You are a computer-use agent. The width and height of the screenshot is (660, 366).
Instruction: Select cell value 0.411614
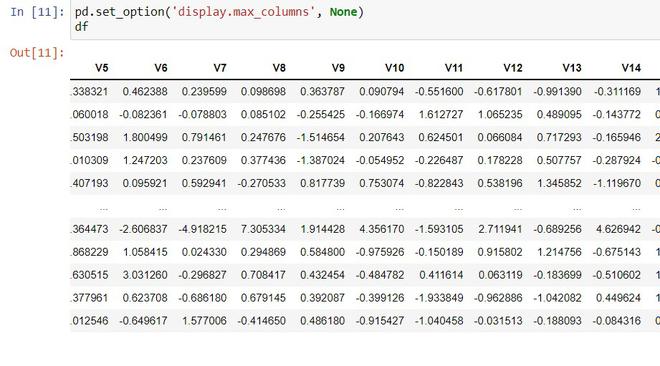tap(441, 275)
